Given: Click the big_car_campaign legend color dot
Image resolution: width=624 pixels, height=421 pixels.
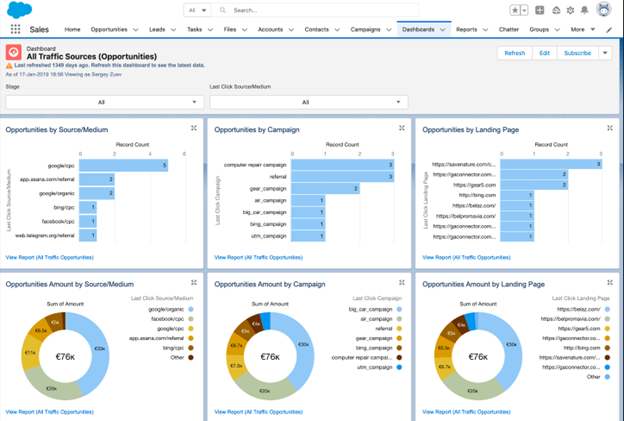Looking at the screenshot, I should [399, 309].
